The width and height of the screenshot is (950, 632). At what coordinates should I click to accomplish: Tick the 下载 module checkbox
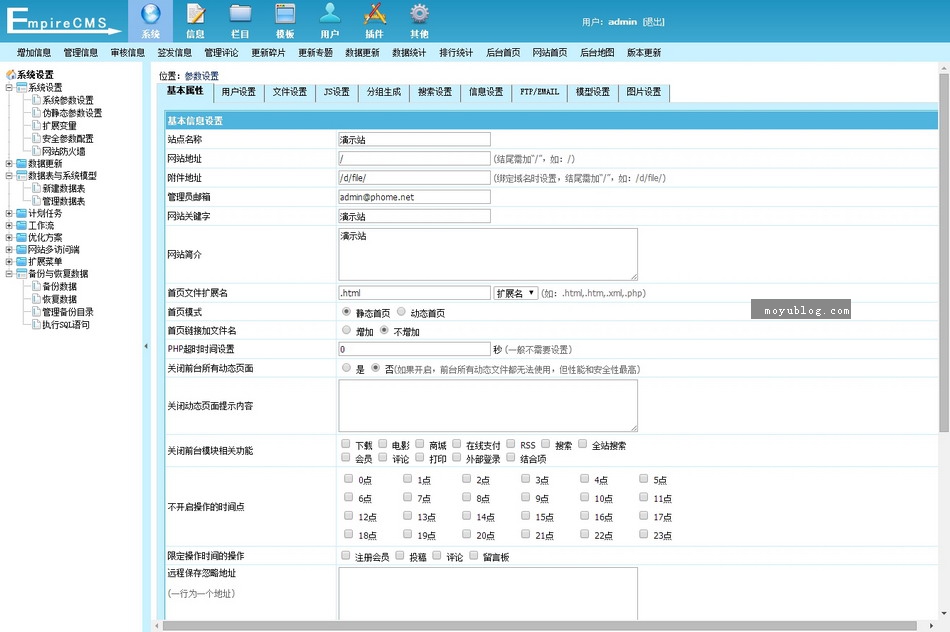345,444
